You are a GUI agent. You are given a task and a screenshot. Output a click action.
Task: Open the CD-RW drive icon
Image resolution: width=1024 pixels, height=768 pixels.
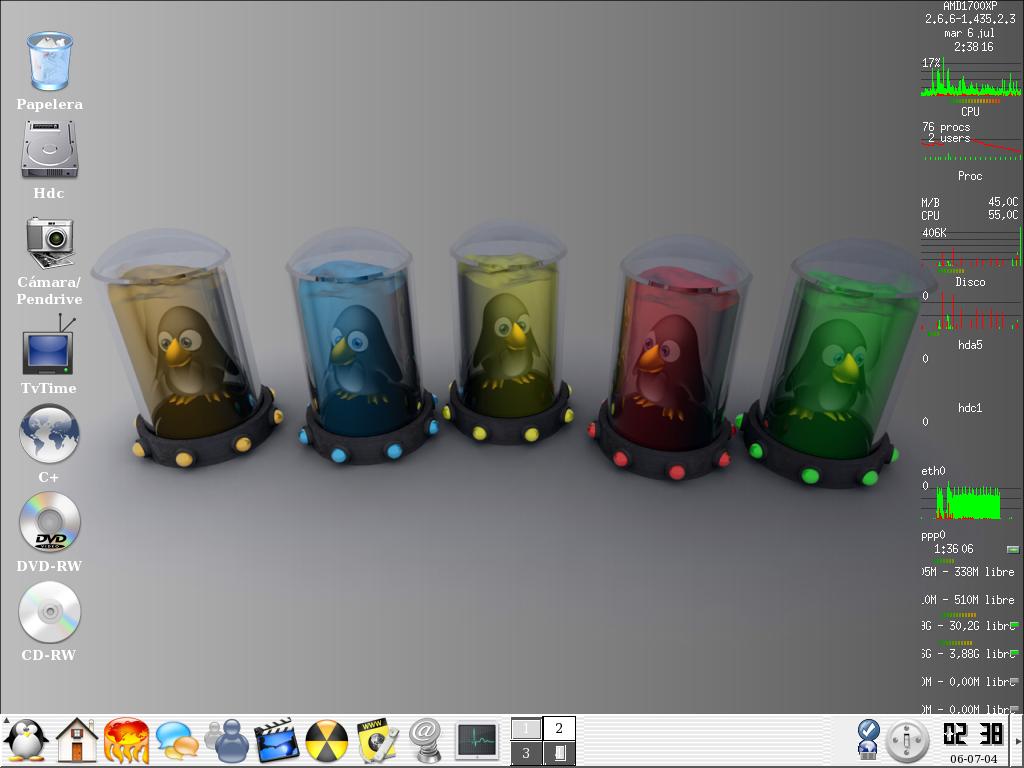[x=49, y=612]
